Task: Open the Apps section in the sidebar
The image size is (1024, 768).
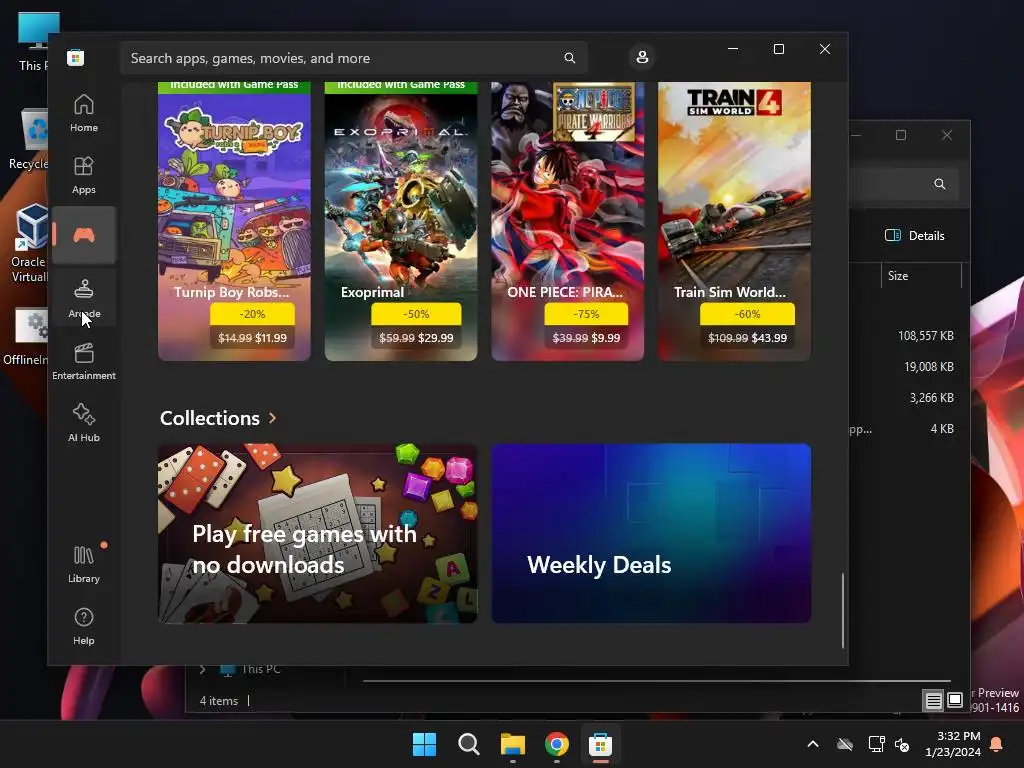Action: click(x=84, y=175)
